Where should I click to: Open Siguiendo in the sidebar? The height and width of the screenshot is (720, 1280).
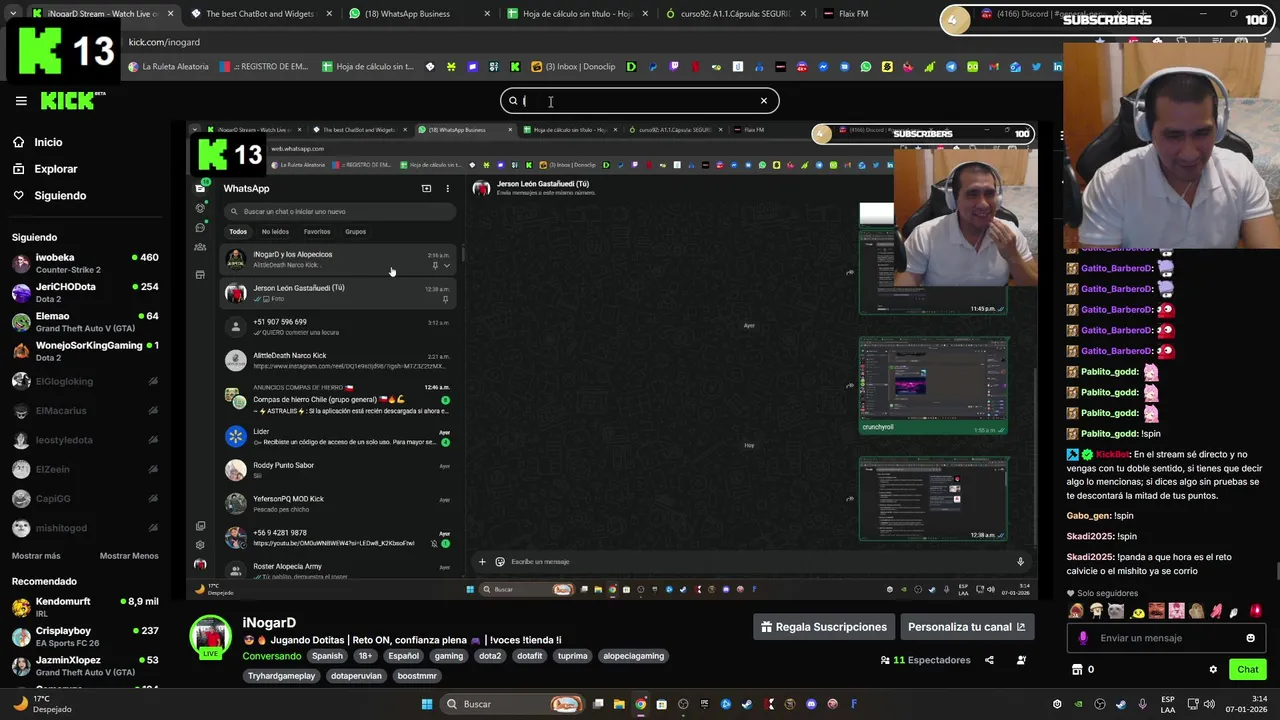pos(60,195)
